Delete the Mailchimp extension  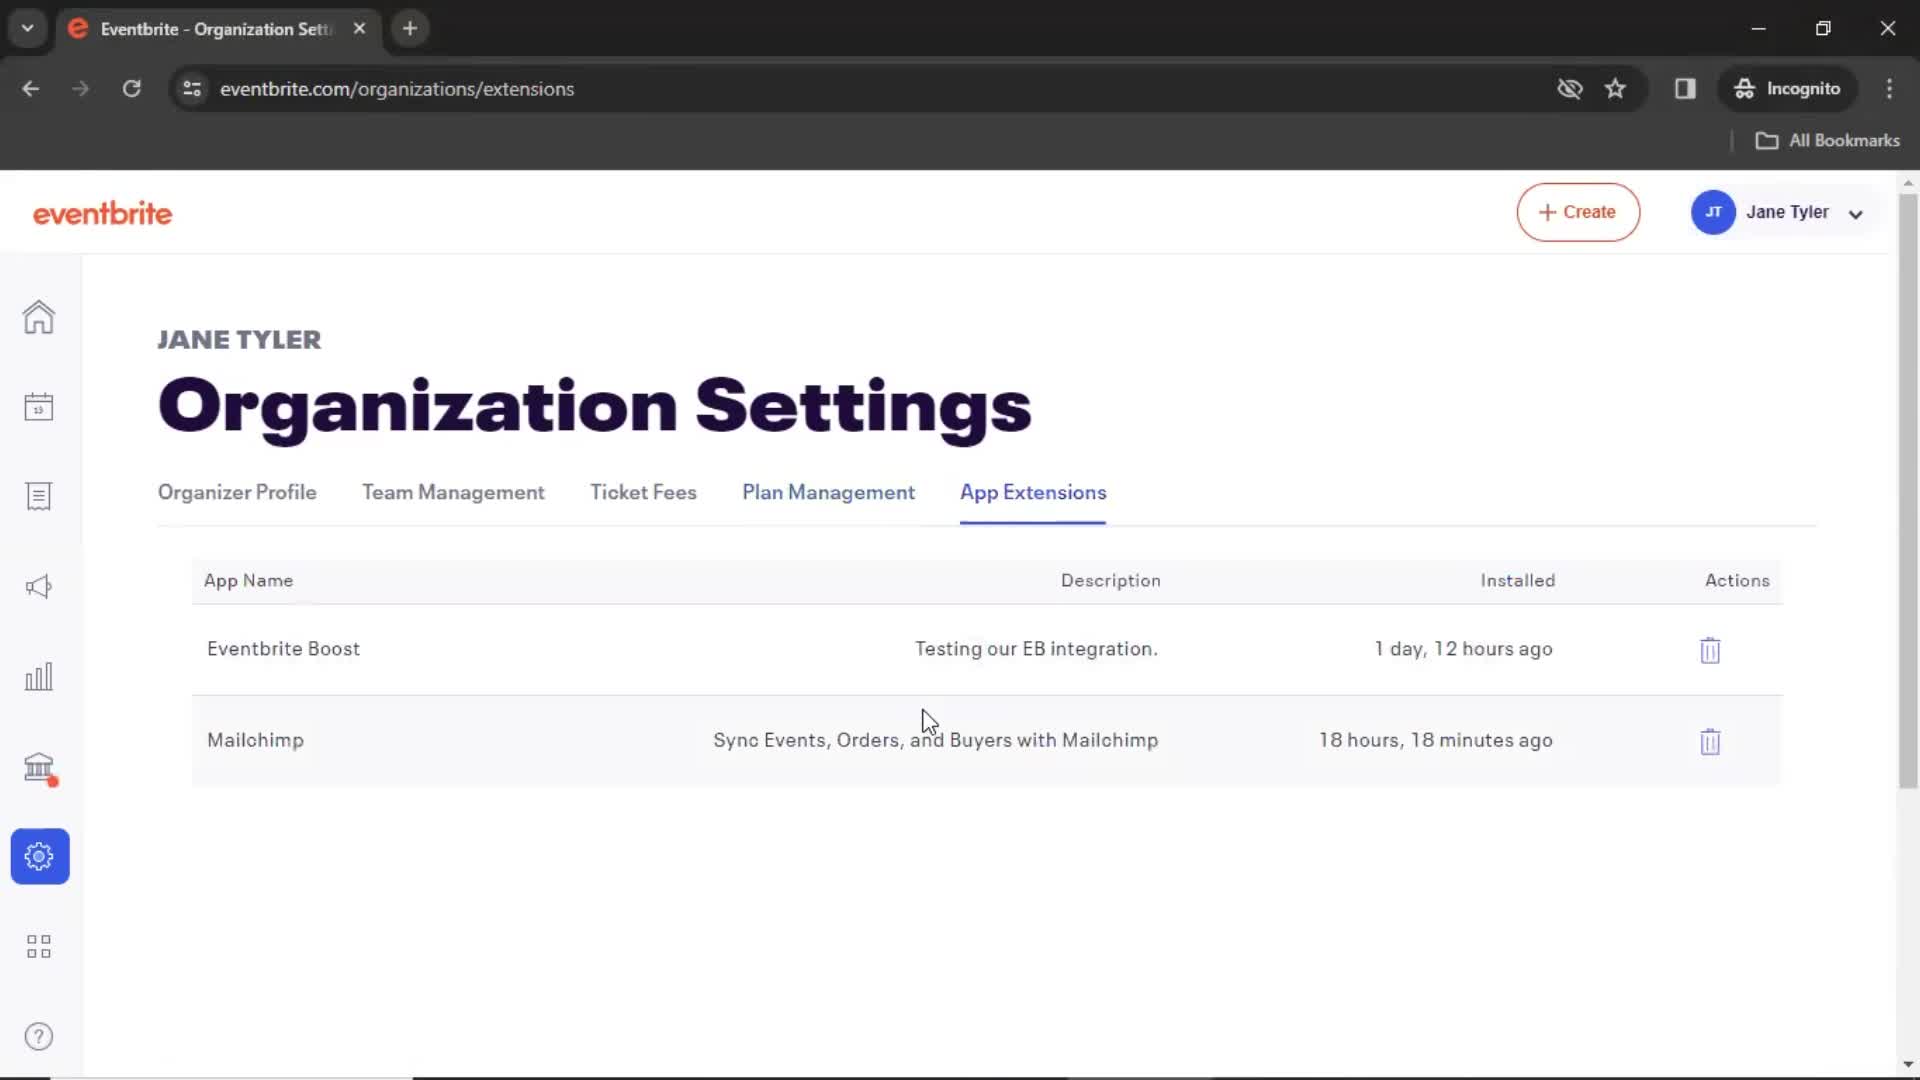(x=1710, y=742)
